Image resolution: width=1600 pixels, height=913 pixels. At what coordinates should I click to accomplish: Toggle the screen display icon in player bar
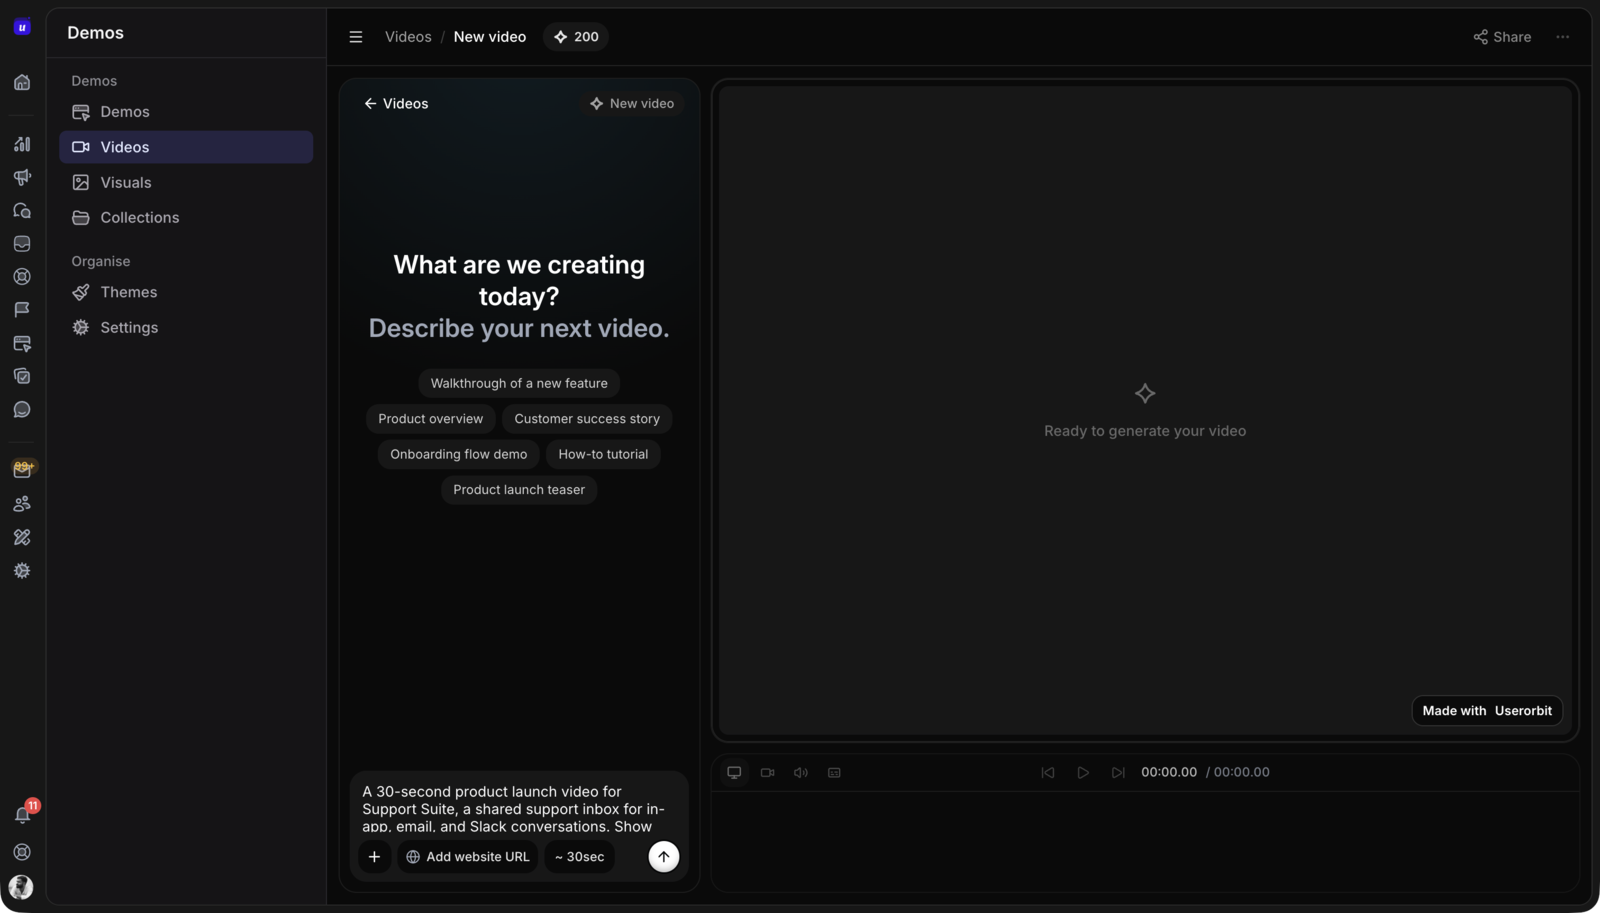click(x=734, y=772)
